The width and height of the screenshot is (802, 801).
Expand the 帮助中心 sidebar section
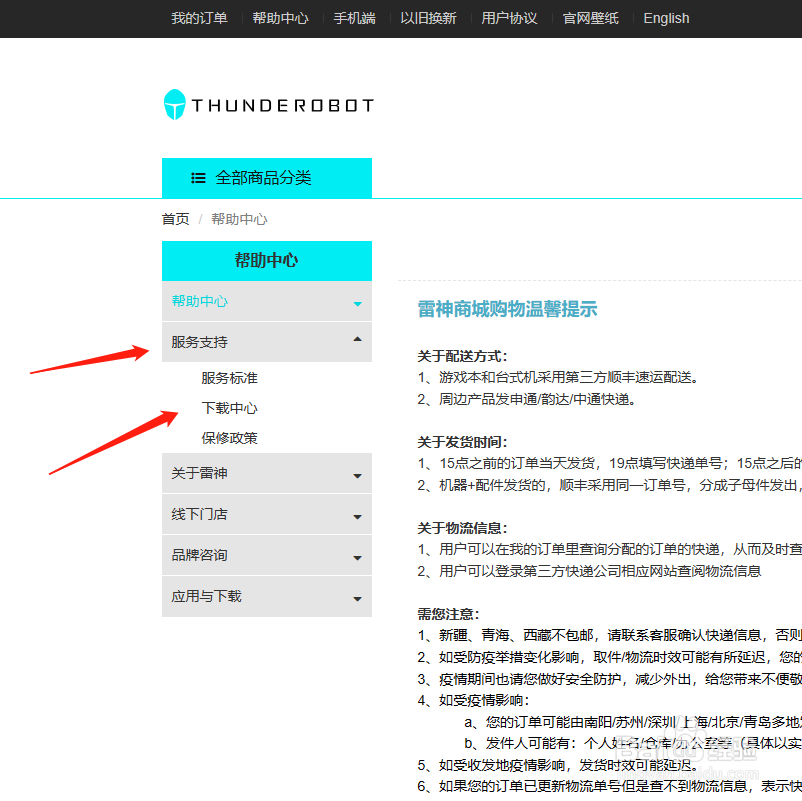(x=267, y=301)
